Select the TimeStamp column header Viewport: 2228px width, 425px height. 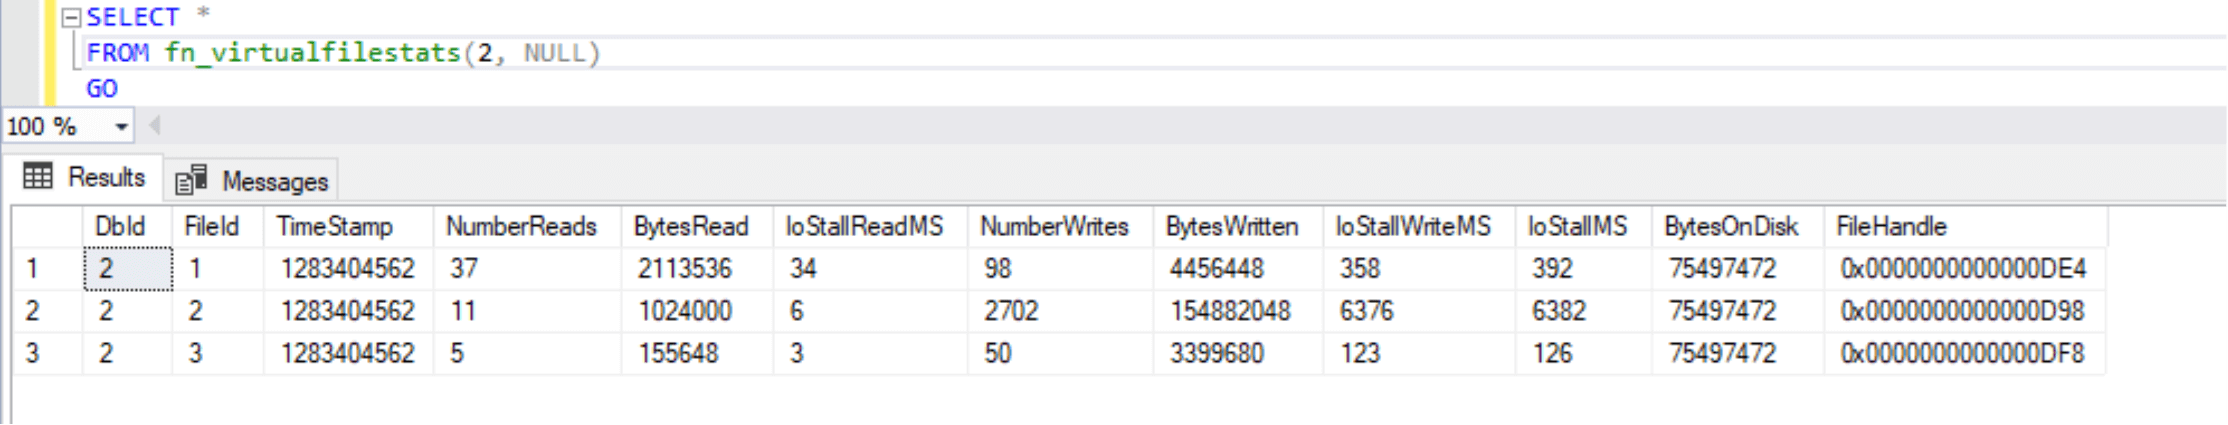point(335,227)
